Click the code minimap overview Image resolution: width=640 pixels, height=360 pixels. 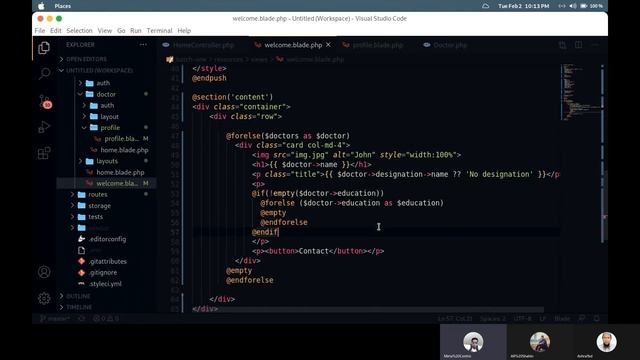click(x=580, y=92)
